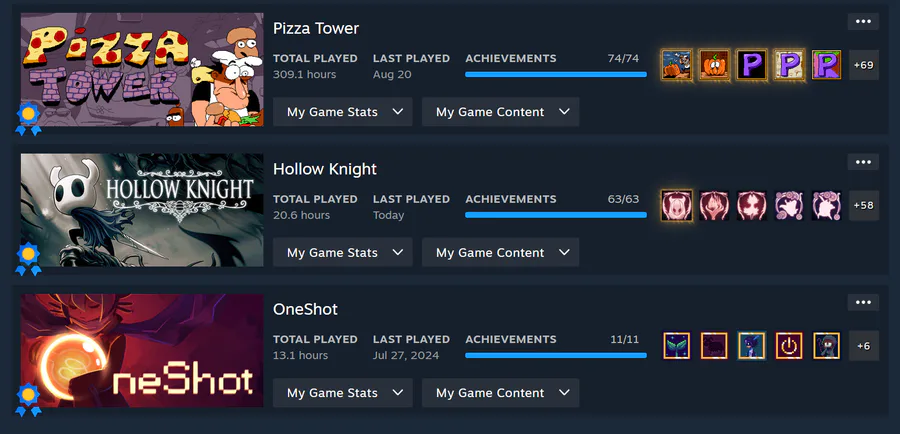Viewport: 900px width, 434px height.
Task: Click the first gold-framed Hollow Knight achievement icon
Action: (677, 206)
